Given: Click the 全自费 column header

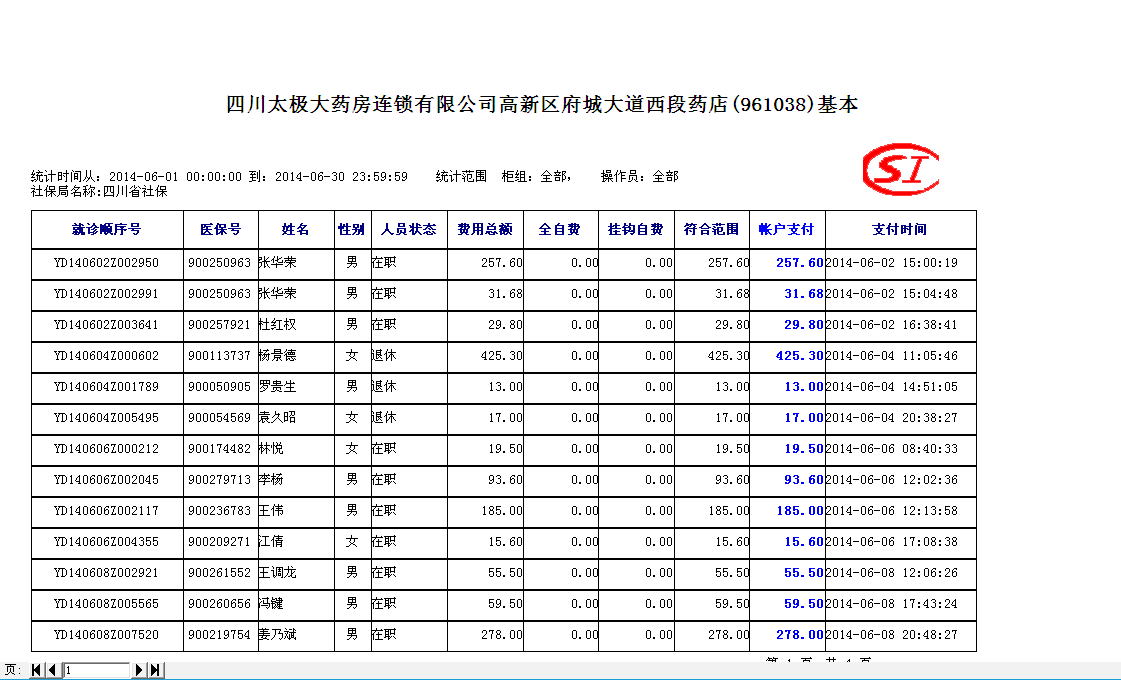Looking at the screenshot, I should (x=560, y=230).
